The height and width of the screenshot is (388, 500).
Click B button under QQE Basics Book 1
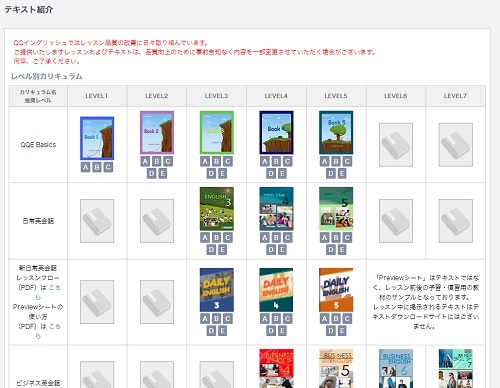click(x=97, y=167)
